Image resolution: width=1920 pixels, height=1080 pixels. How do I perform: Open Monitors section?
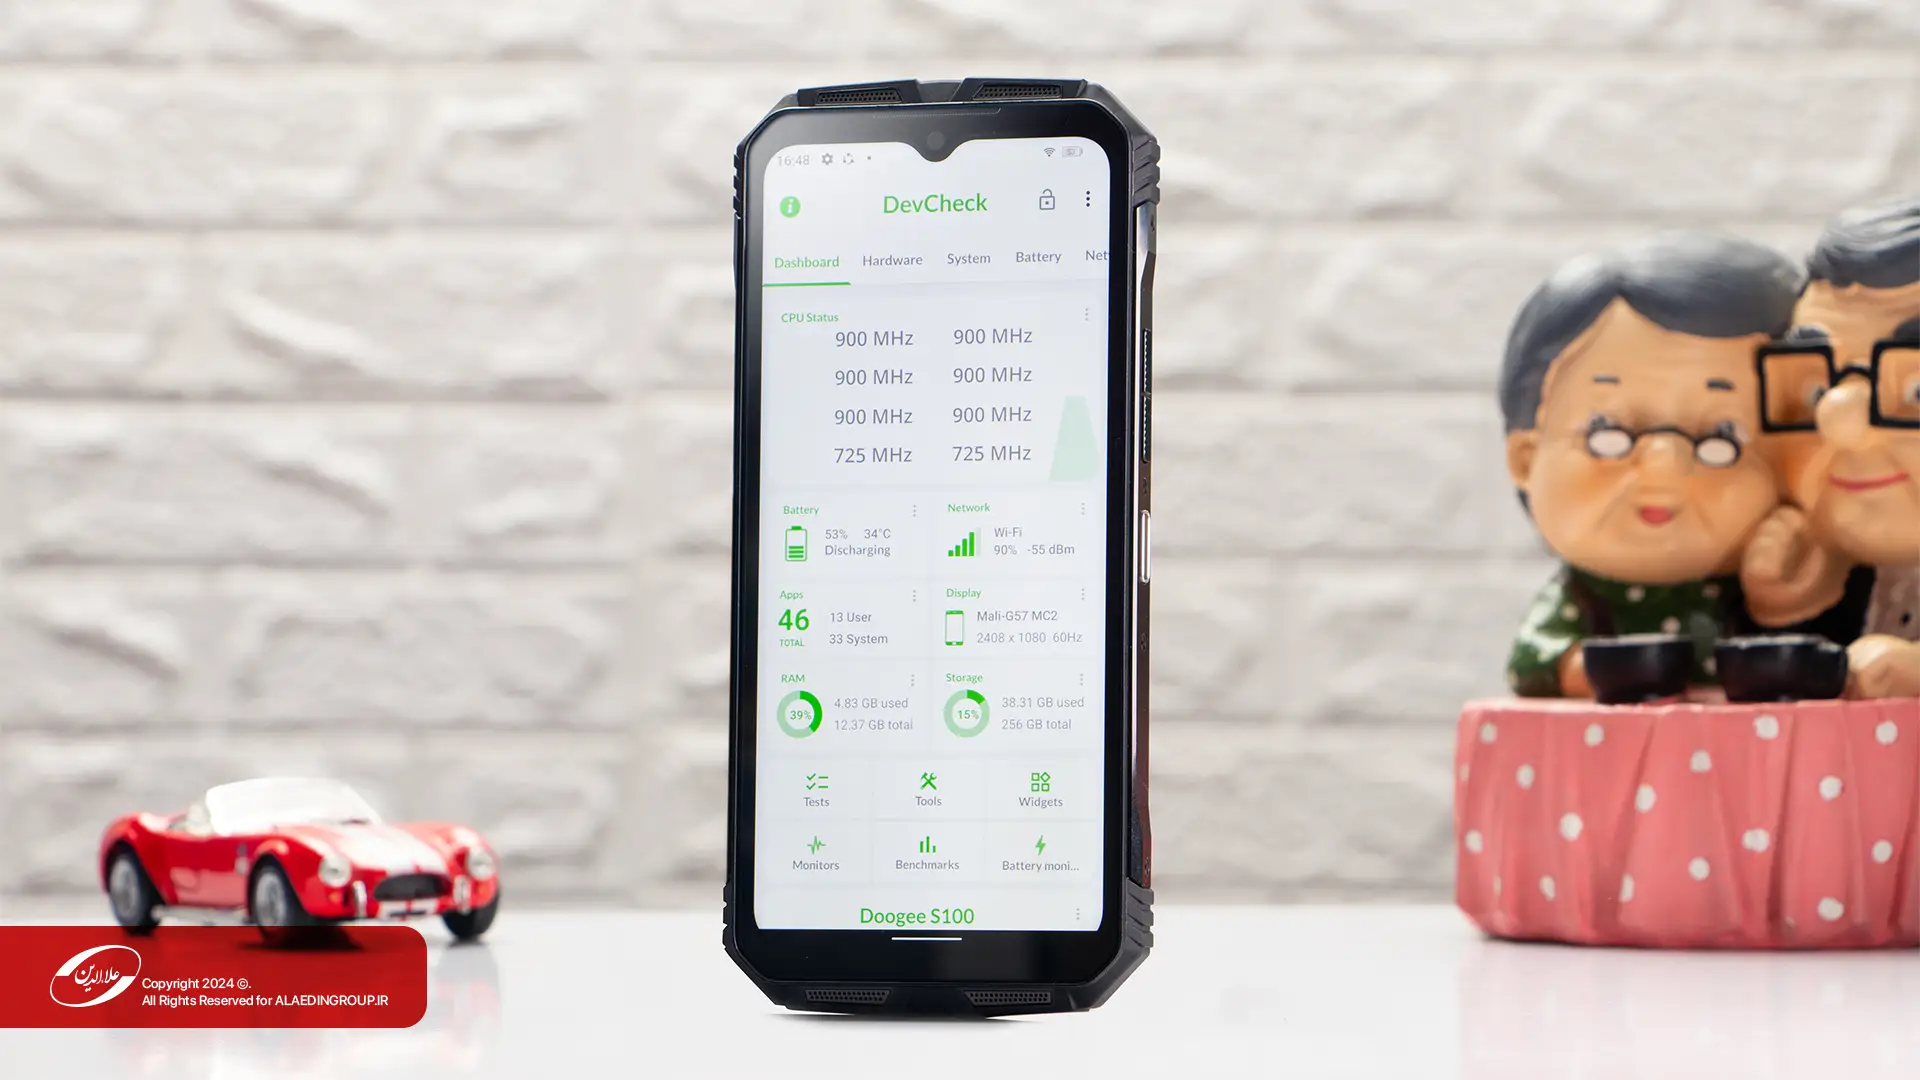click(815, 851)
